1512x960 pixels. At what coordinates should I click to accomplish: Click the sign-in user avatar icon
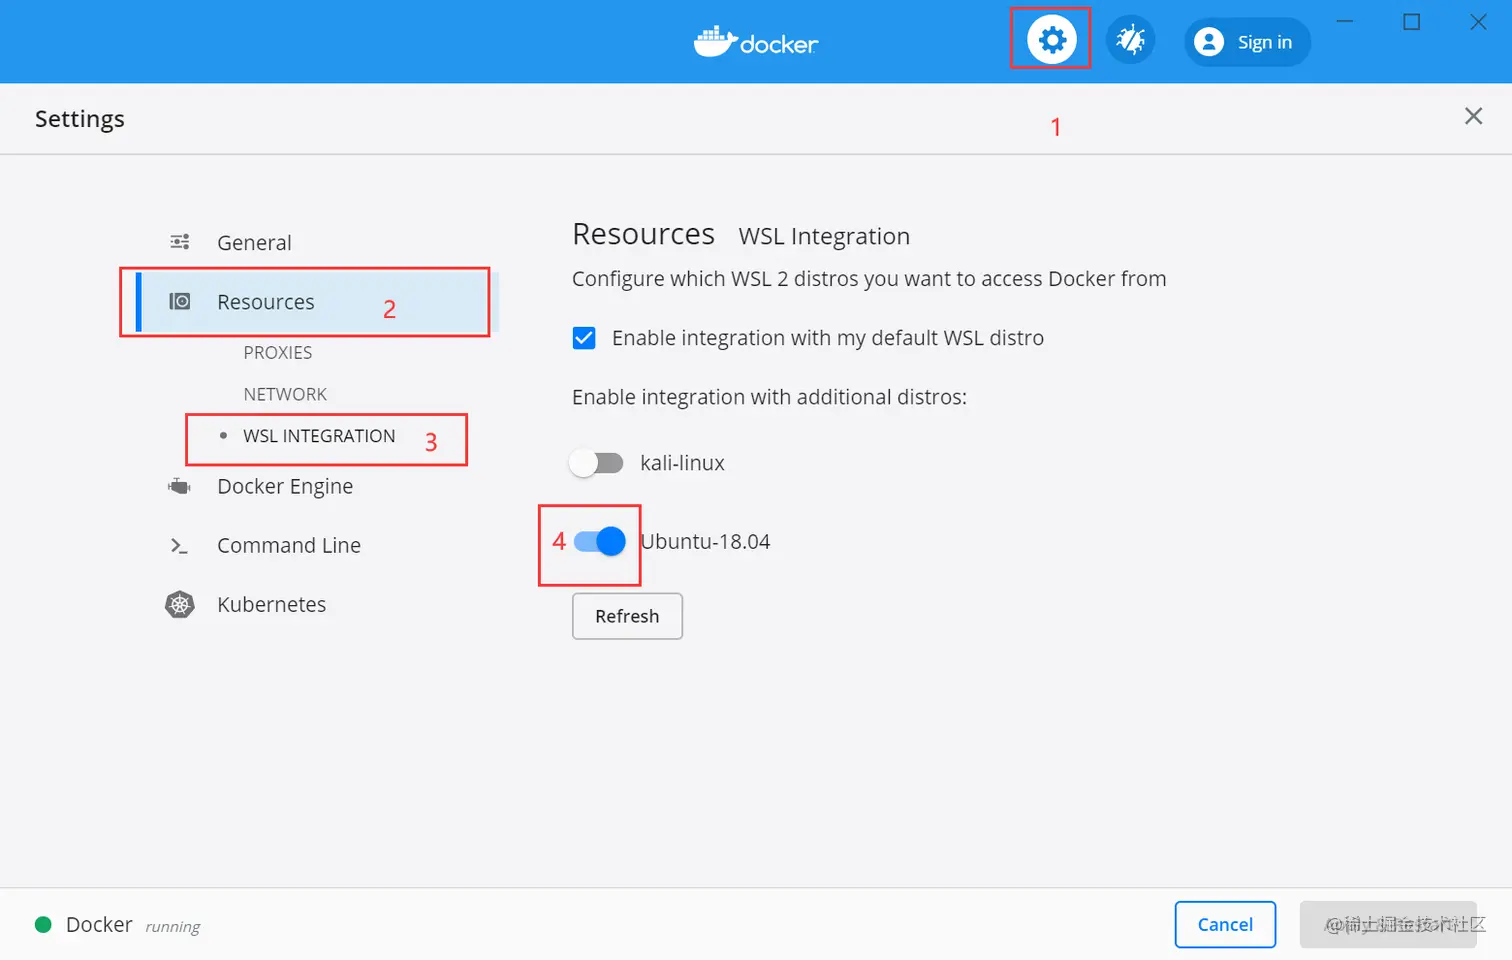(x=1209, y=42)
